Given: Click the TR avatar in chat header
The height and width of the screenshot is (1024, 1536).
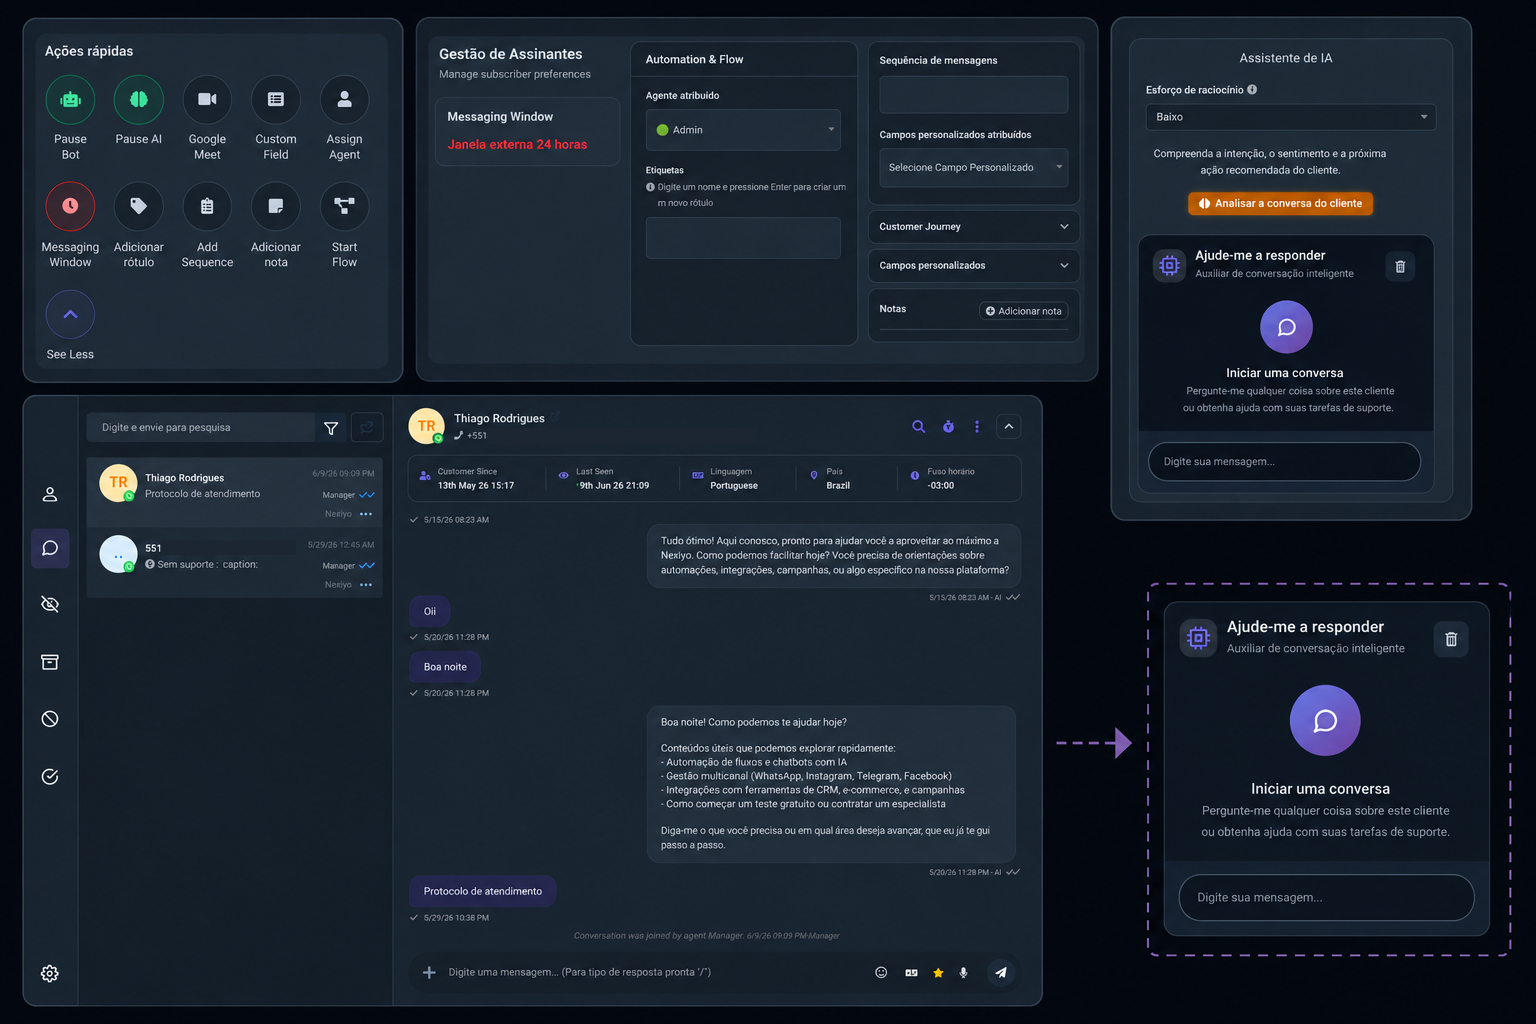Looking at the screenshot, I should coord(426,426).
